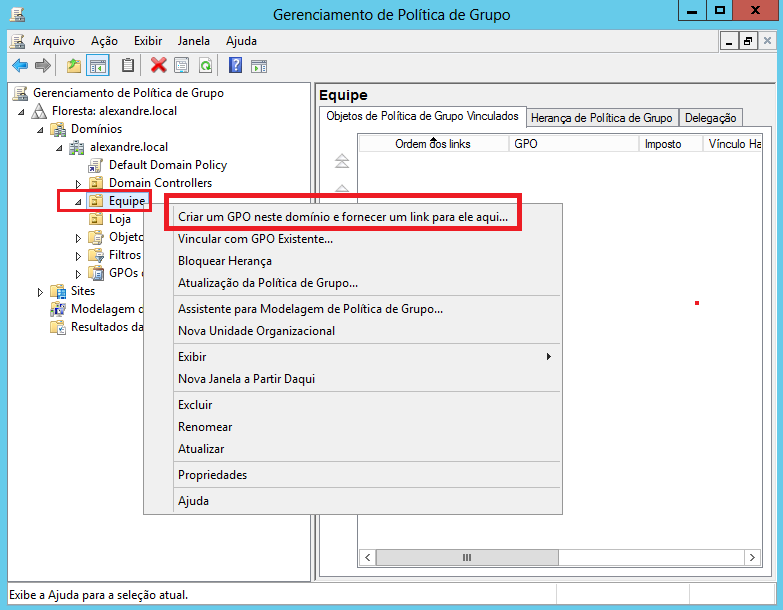Click the application icon in title bar

tap(17, 14)
